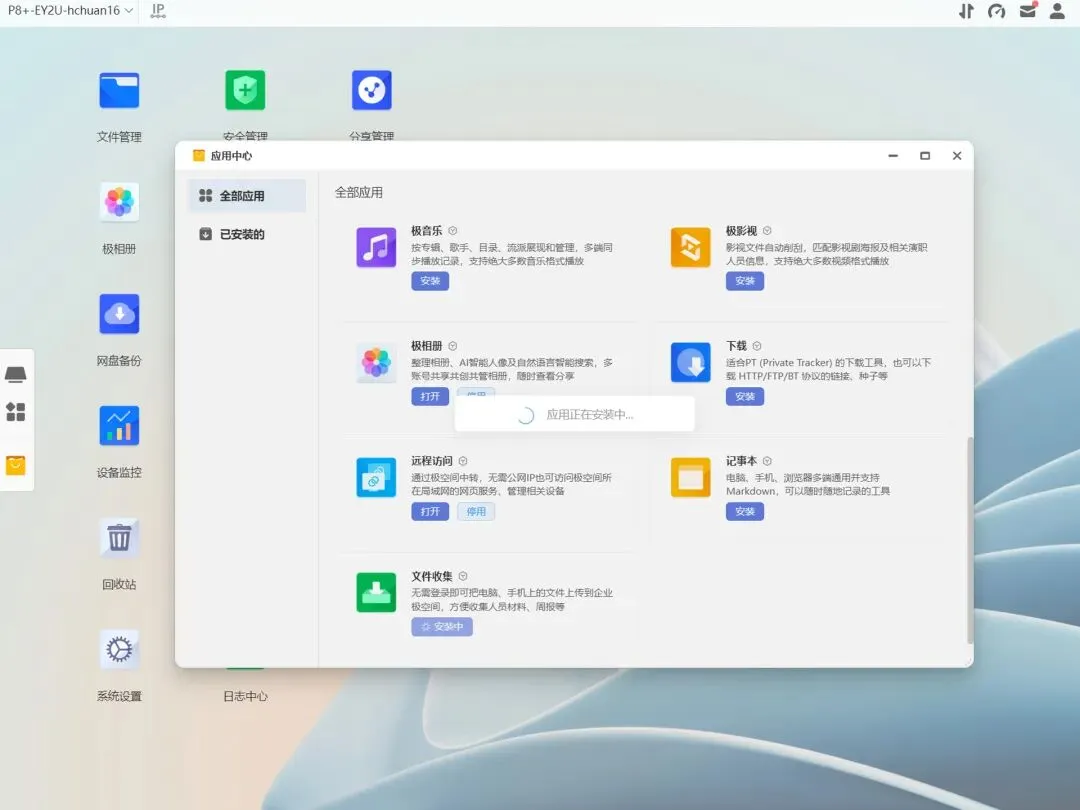Screen dimensions: 1080x810
Task: Launch 极相册 from the desktop
Action: [119, 202]
